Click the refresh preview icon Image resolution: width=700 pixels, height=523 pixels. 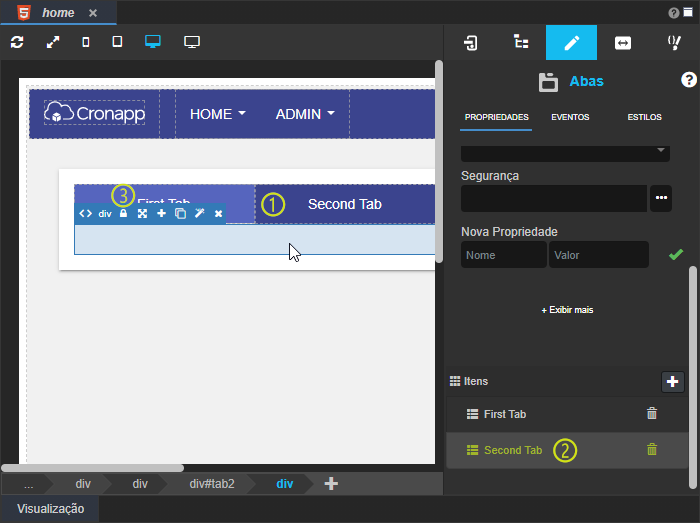pyautogui.click(x=17, y=42)
